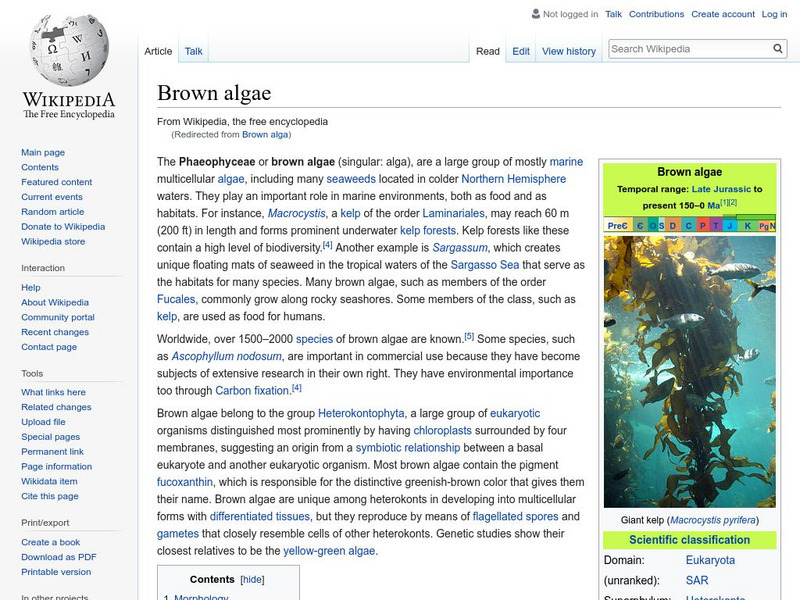Image resolution: width=800 pixels, height=600 pixels.
Task: Open the Sargasso Sea link
Action: pos(485,265)
